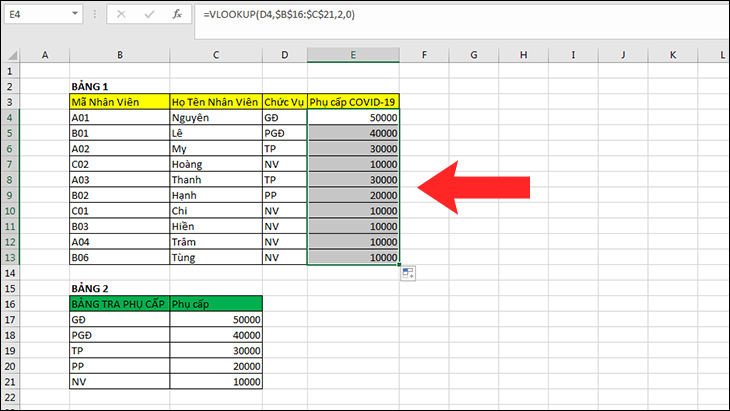Select cell A01 employee code

click(120, 118)
